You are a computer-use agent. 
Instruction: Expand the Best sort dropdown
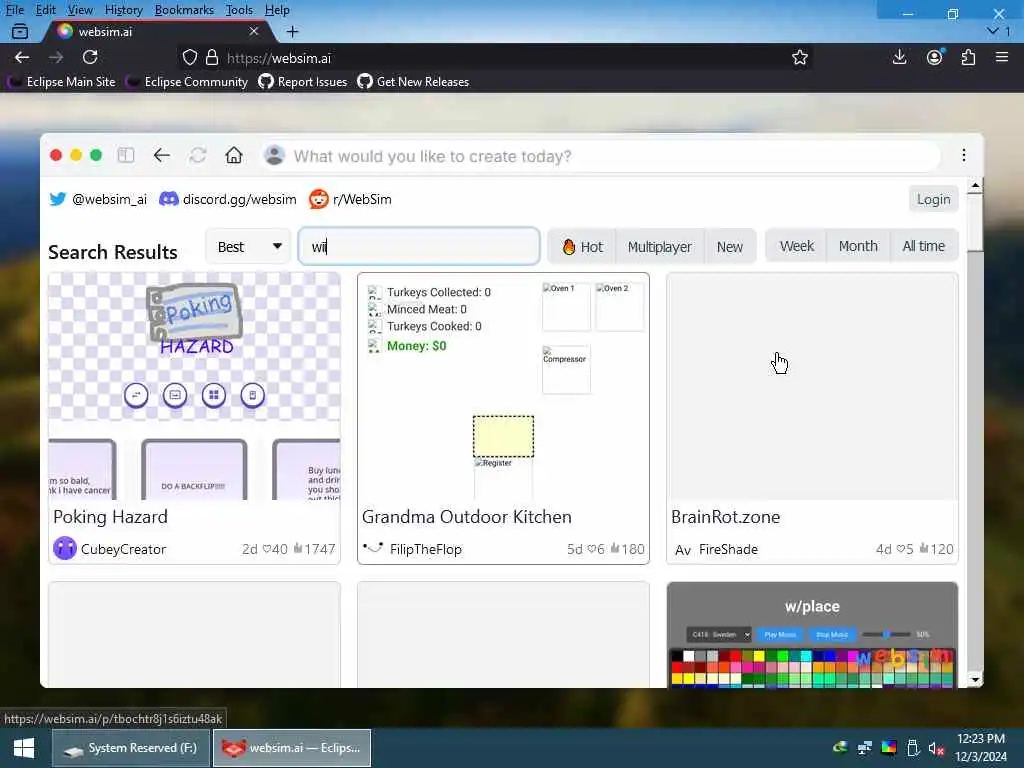pyautogui.click(x=248, y=247)
